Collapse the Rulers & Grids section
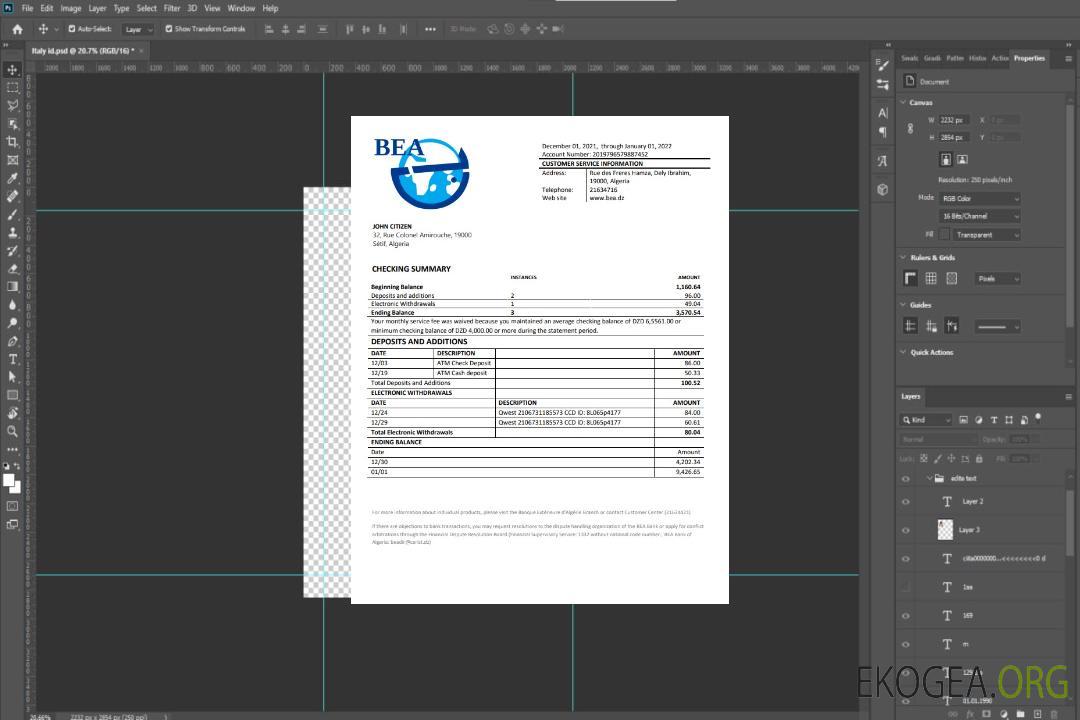 tap(903, 258)
